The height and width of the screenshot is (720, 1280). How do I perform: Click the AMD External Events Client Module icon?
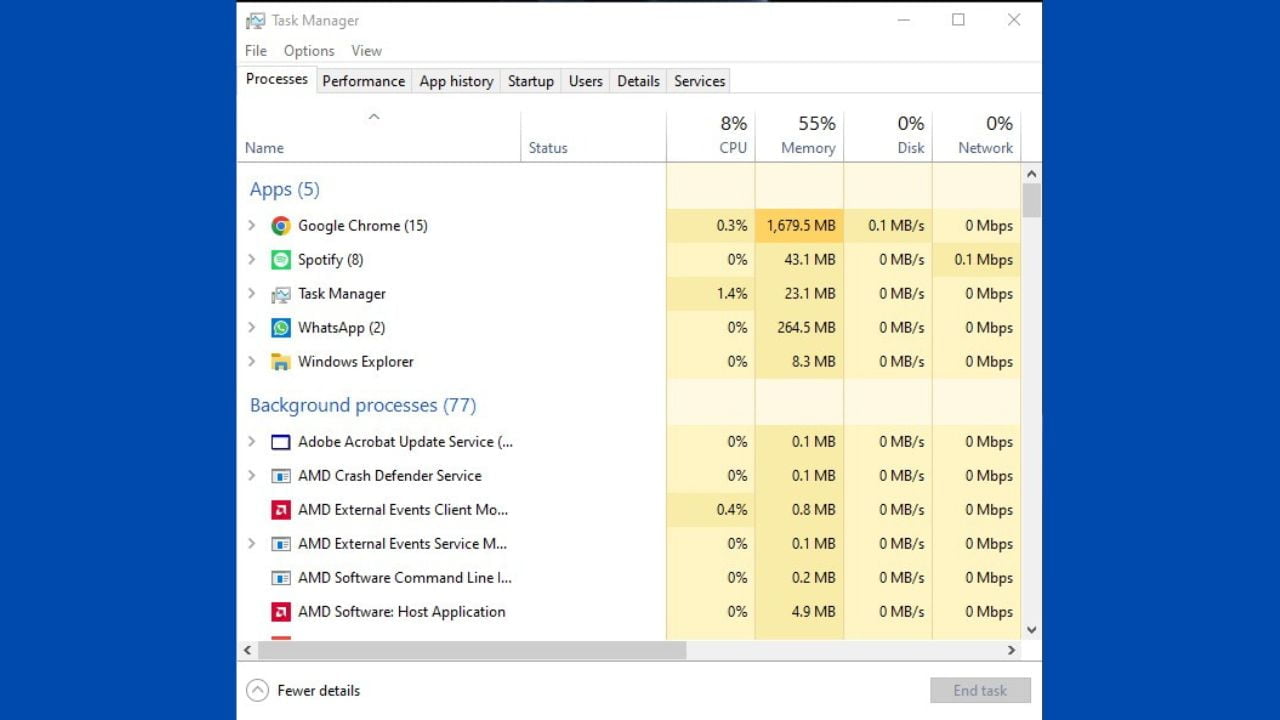[281, 510]
